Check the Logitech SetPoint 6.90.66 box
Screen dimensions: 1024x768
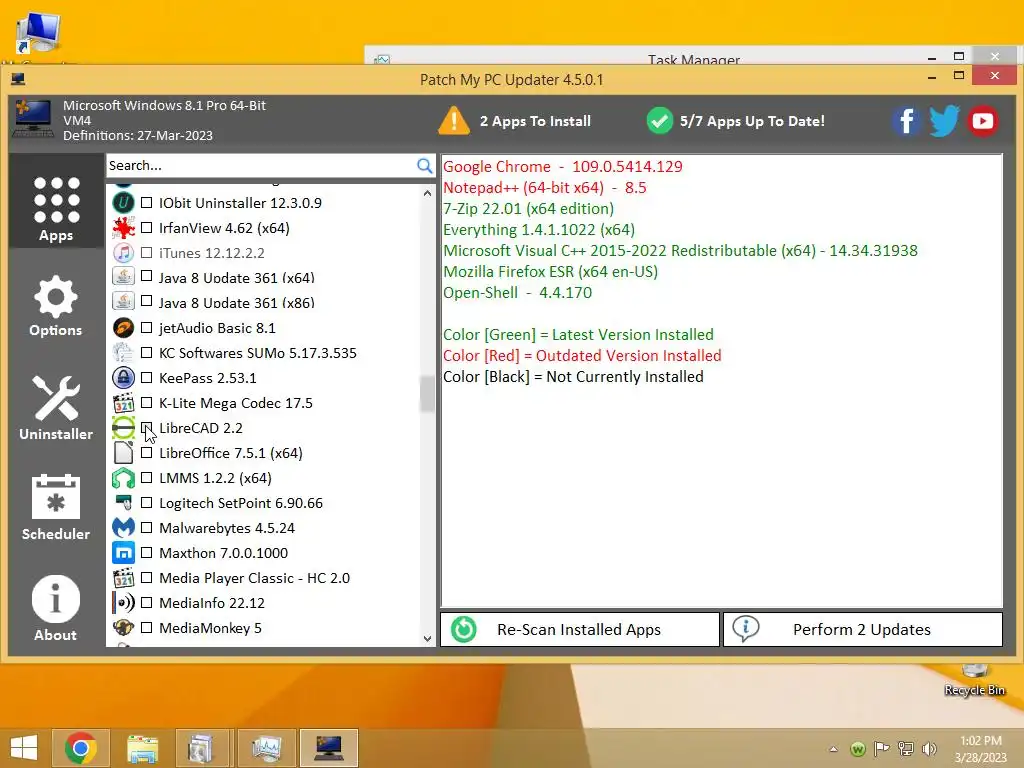[x=146, y=503]
